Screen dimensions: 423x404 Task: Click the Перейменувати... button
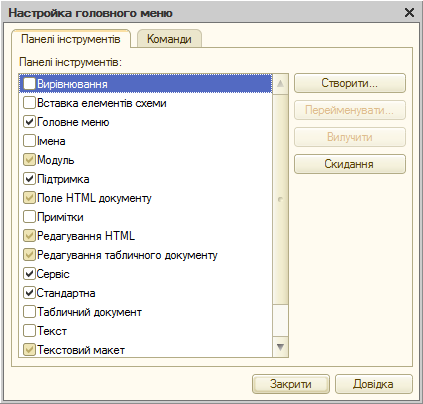pos(350,110)
